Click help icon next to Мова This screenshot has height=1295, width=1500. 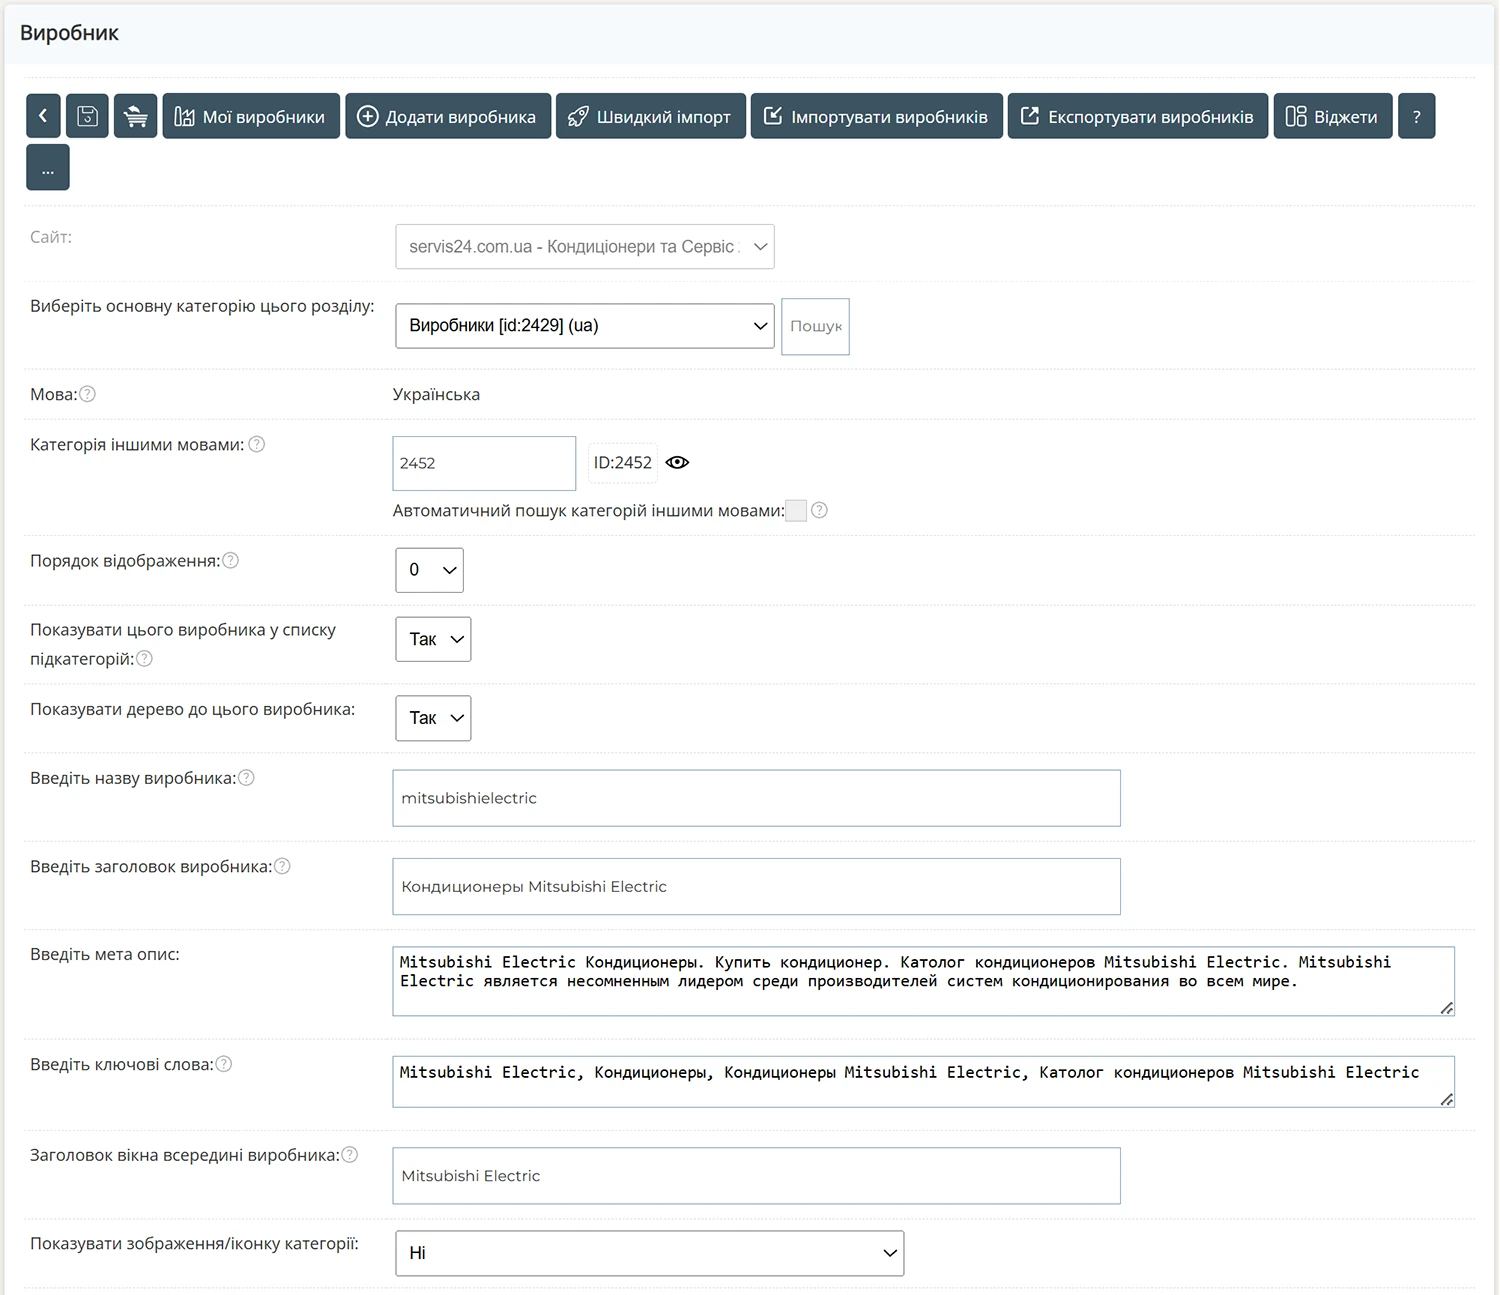click(88, 394)
